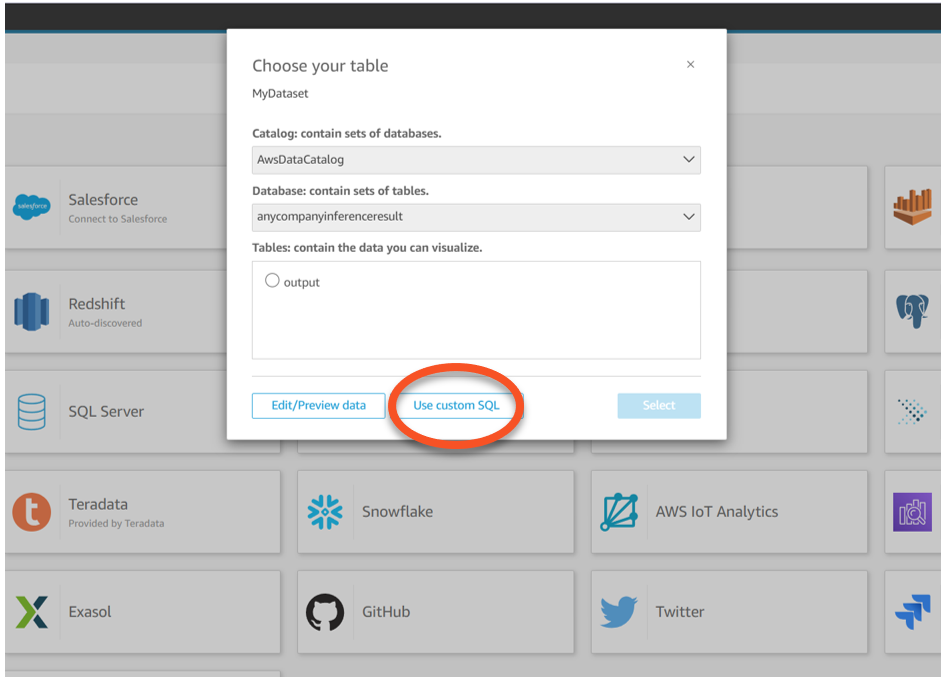Choose the Salesforce data source label
The height and width of the screenshot is (679, 943).
click(103, 200)
